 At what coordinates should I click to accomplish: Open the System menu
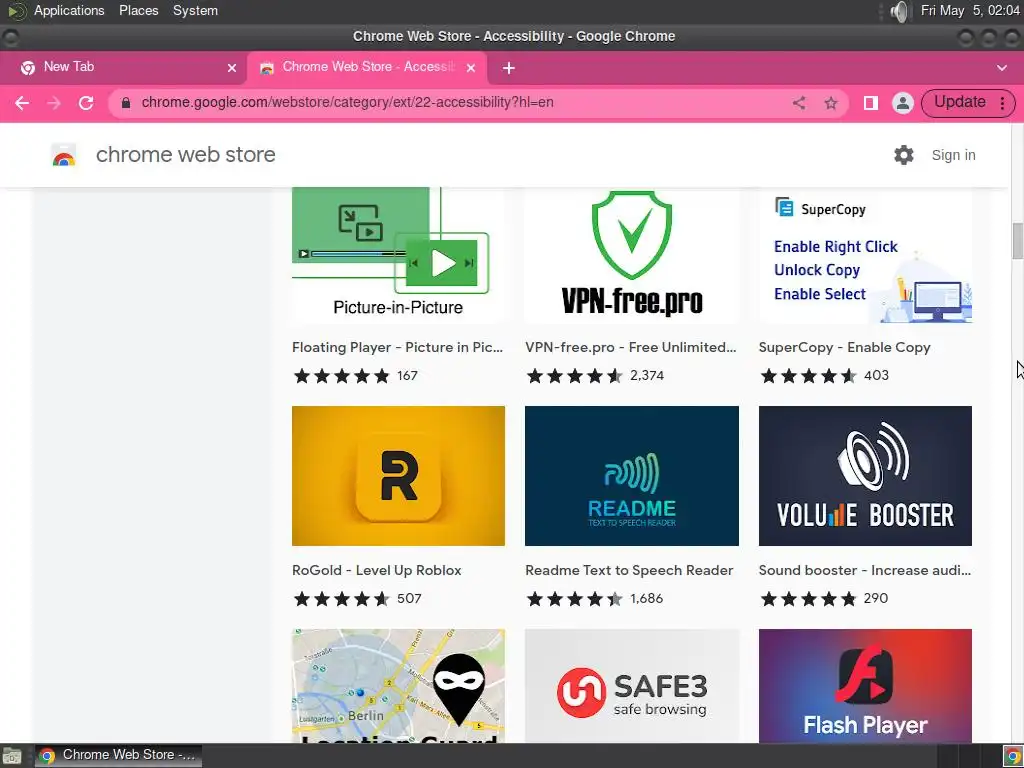click(195, 10)
